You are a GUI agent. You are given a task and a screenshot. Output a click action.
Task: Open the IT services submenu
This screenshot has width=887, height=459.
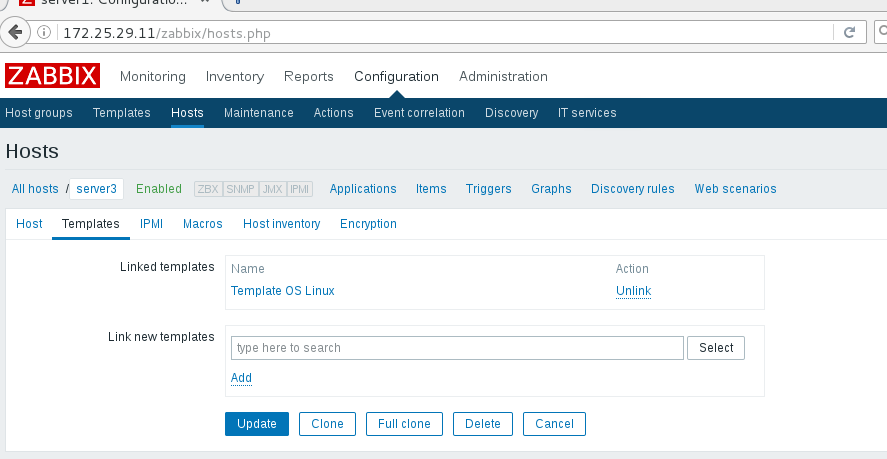click(587, 113)
